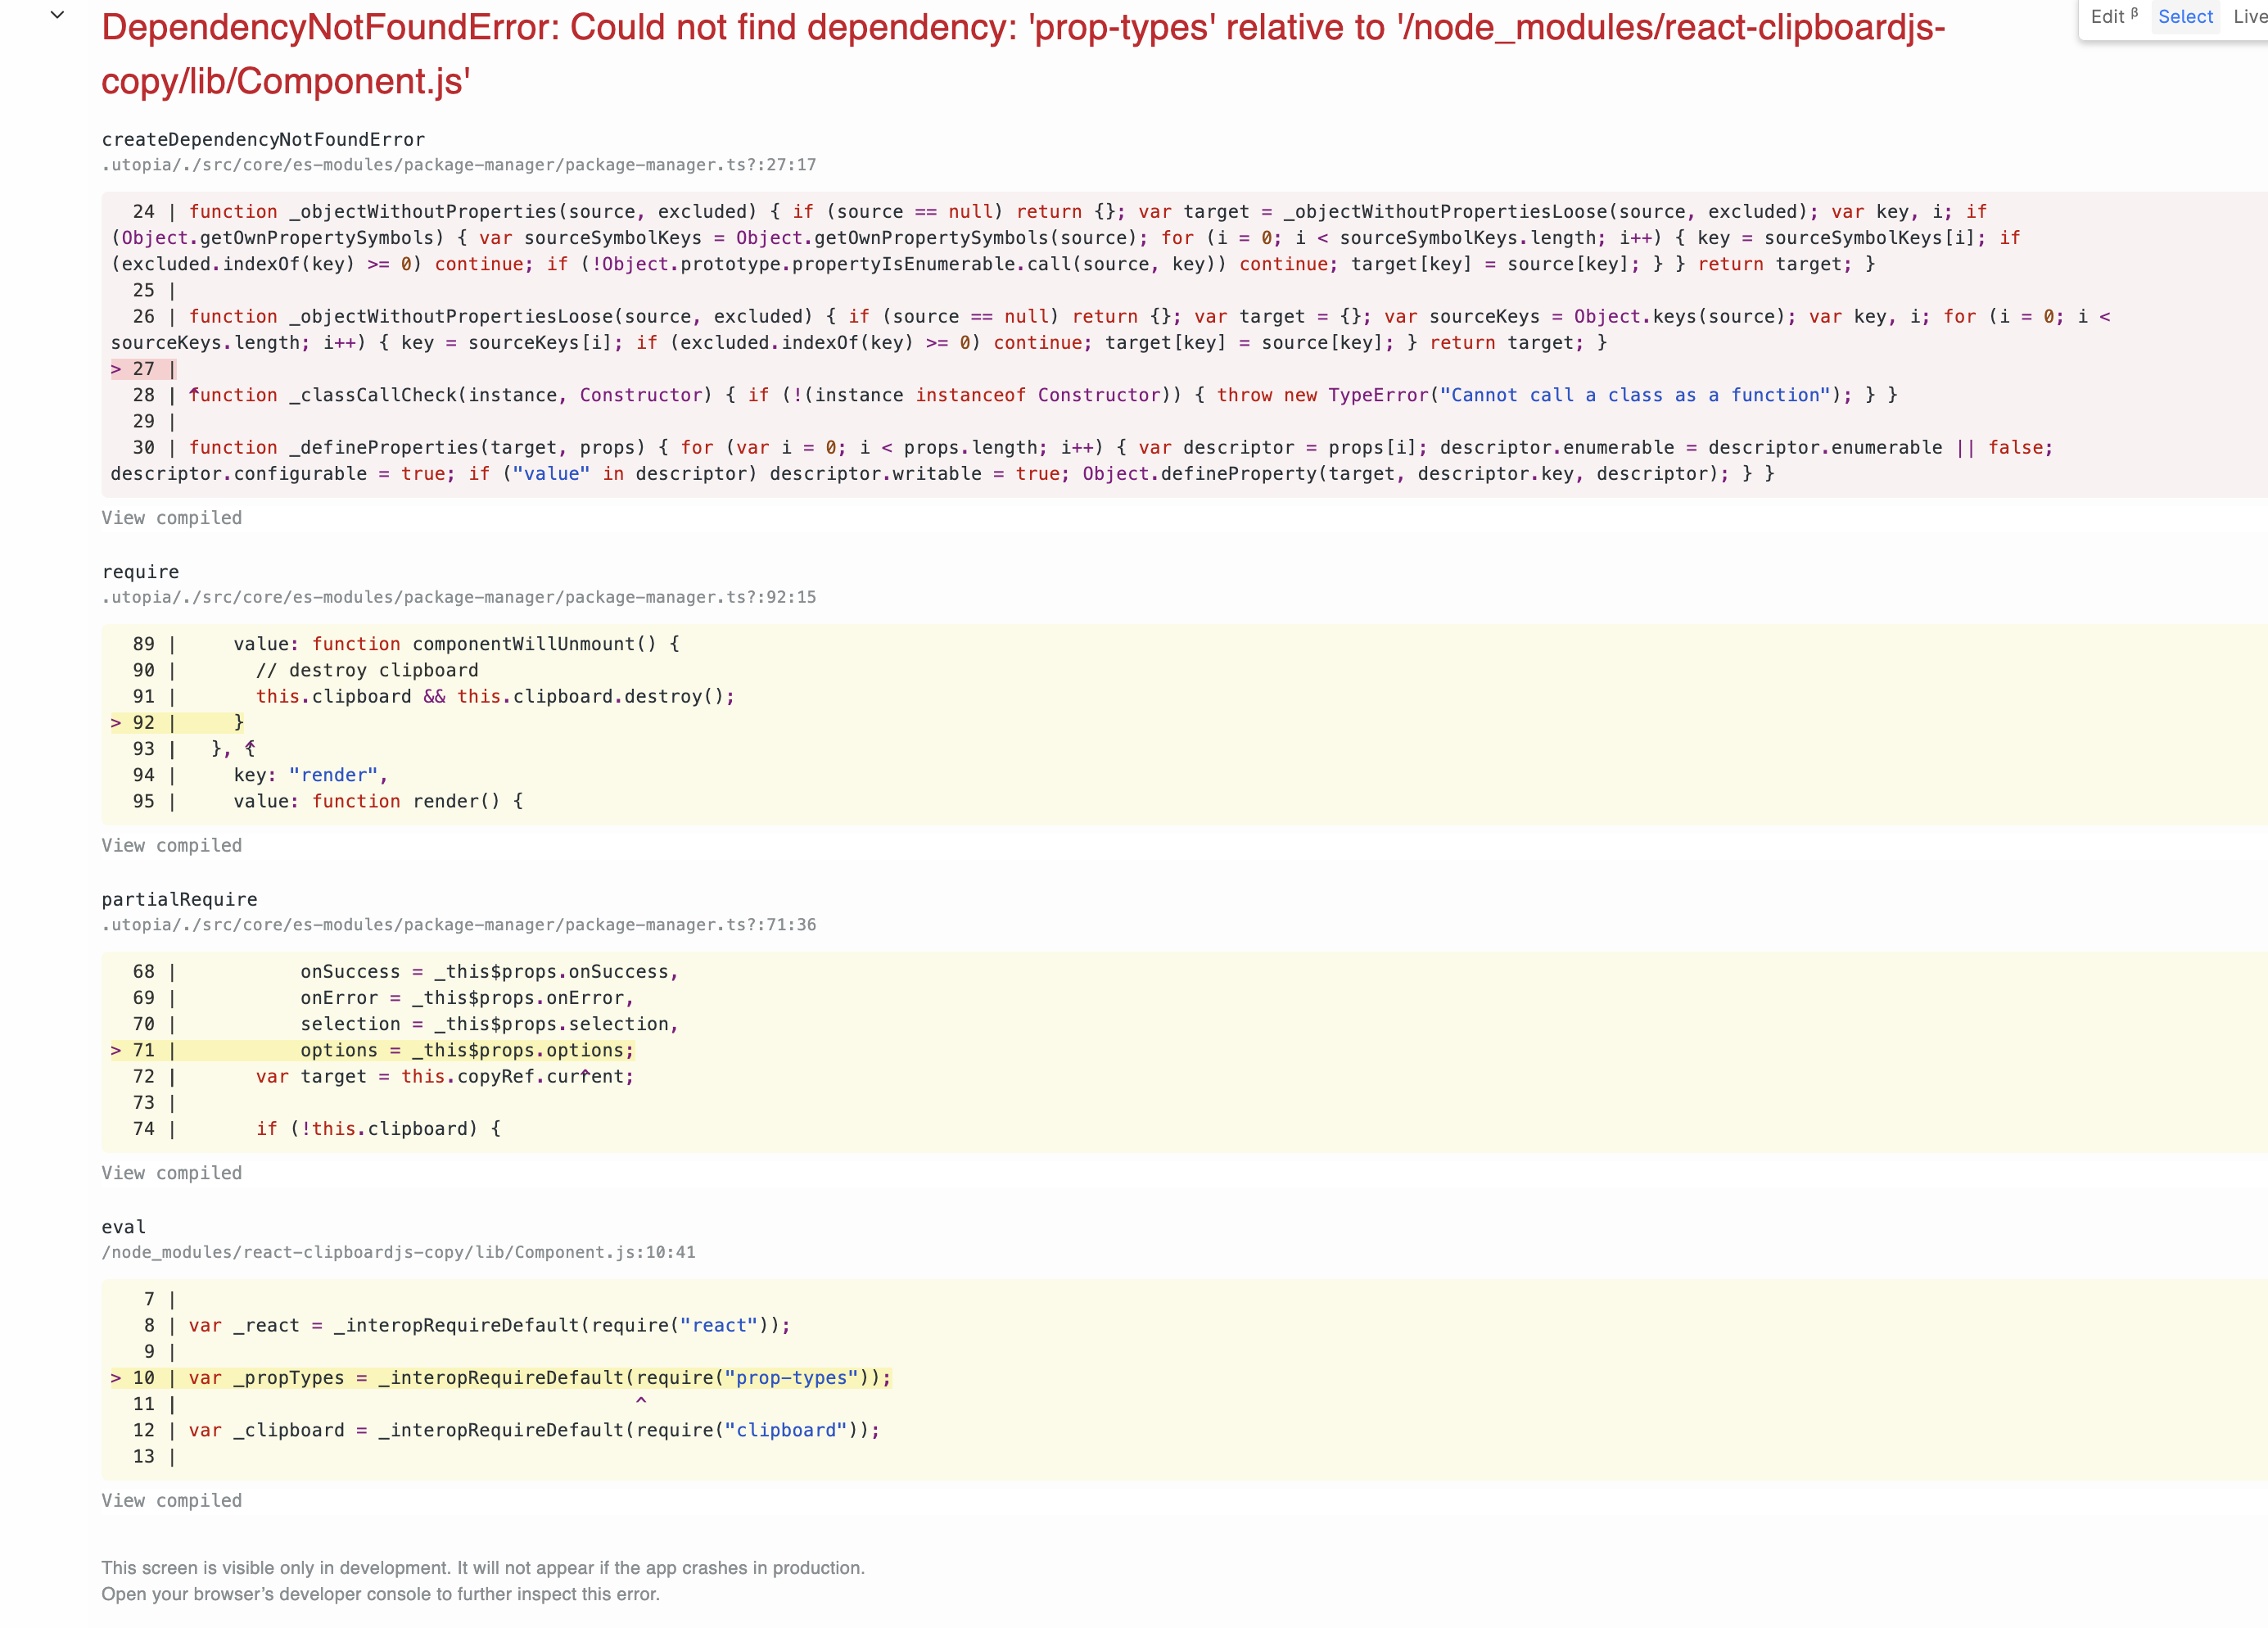Image resolution: width=2268 pixels, height=1628 pixels.
Task: Click line 94 key: "render" code
Action: coord(310,775)
